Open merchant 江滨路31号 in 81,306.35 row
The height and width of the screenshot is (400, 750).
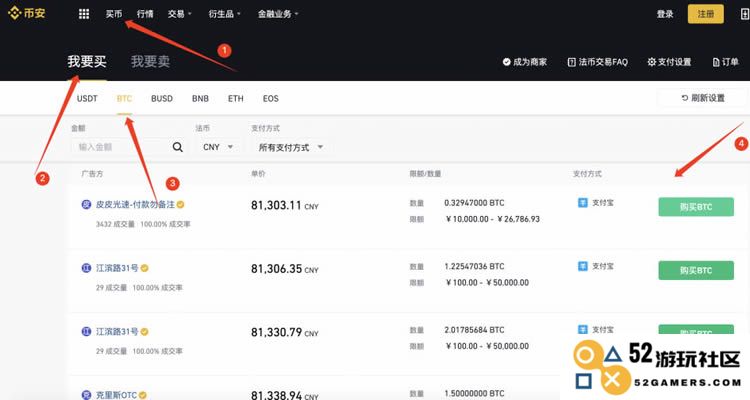(117, 268)
